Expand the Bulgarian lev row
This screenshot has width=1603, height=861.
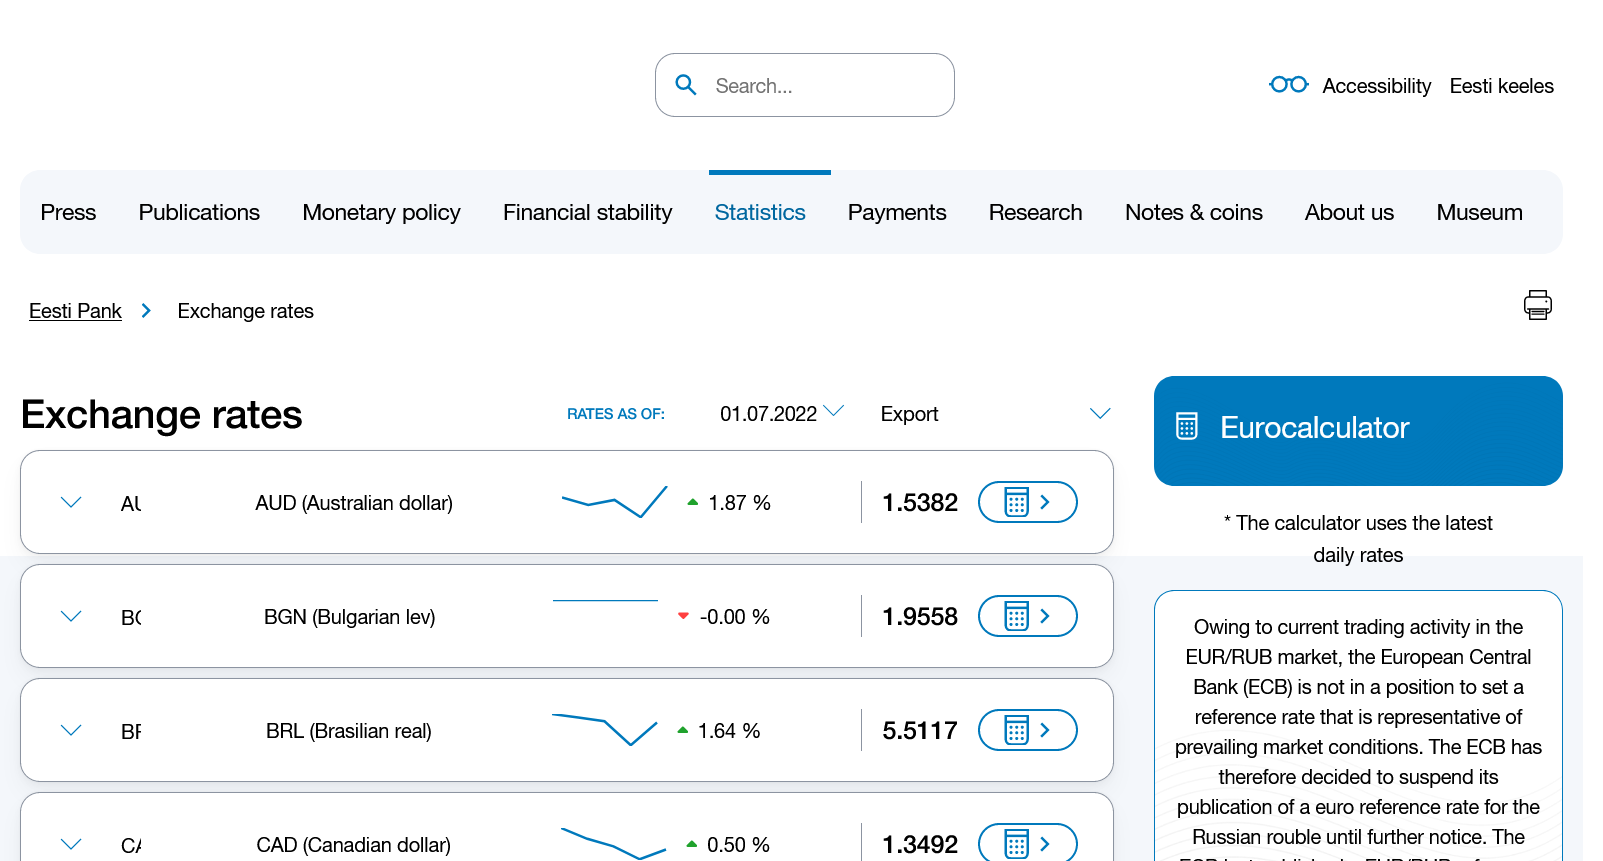tap(71, 616)
